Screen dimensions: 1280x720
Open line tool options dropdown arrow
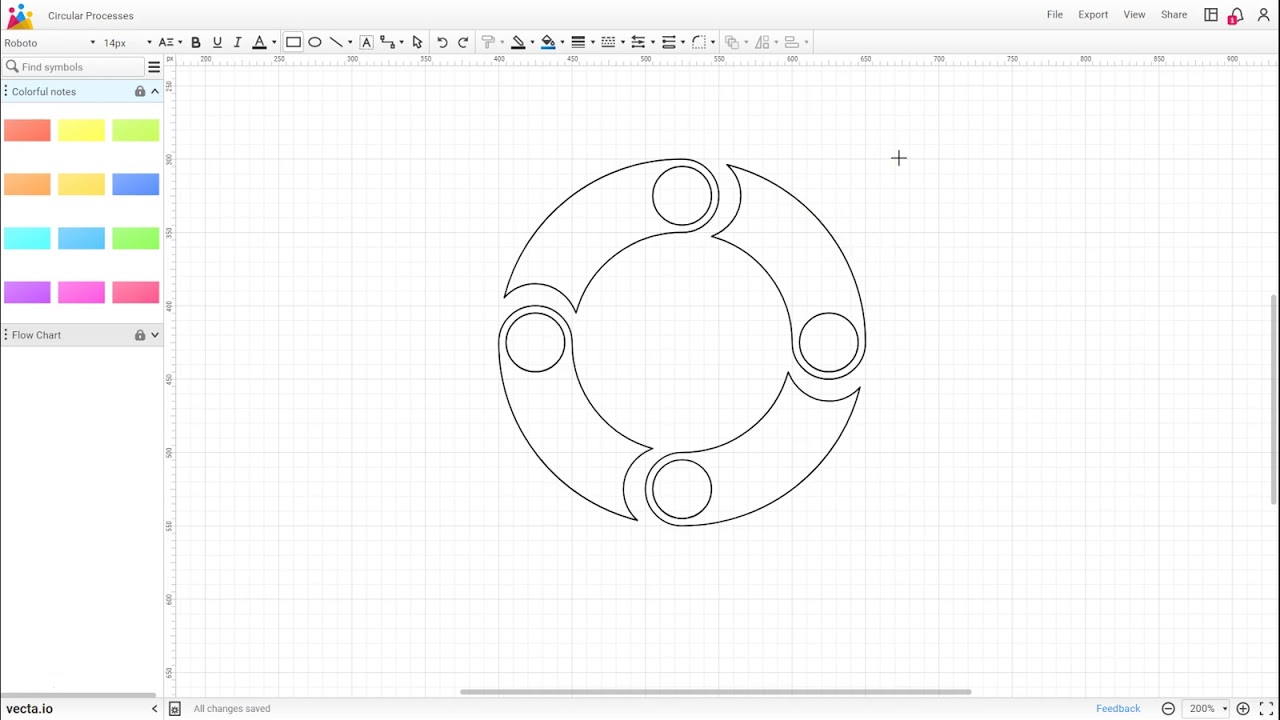click(350, 43)
